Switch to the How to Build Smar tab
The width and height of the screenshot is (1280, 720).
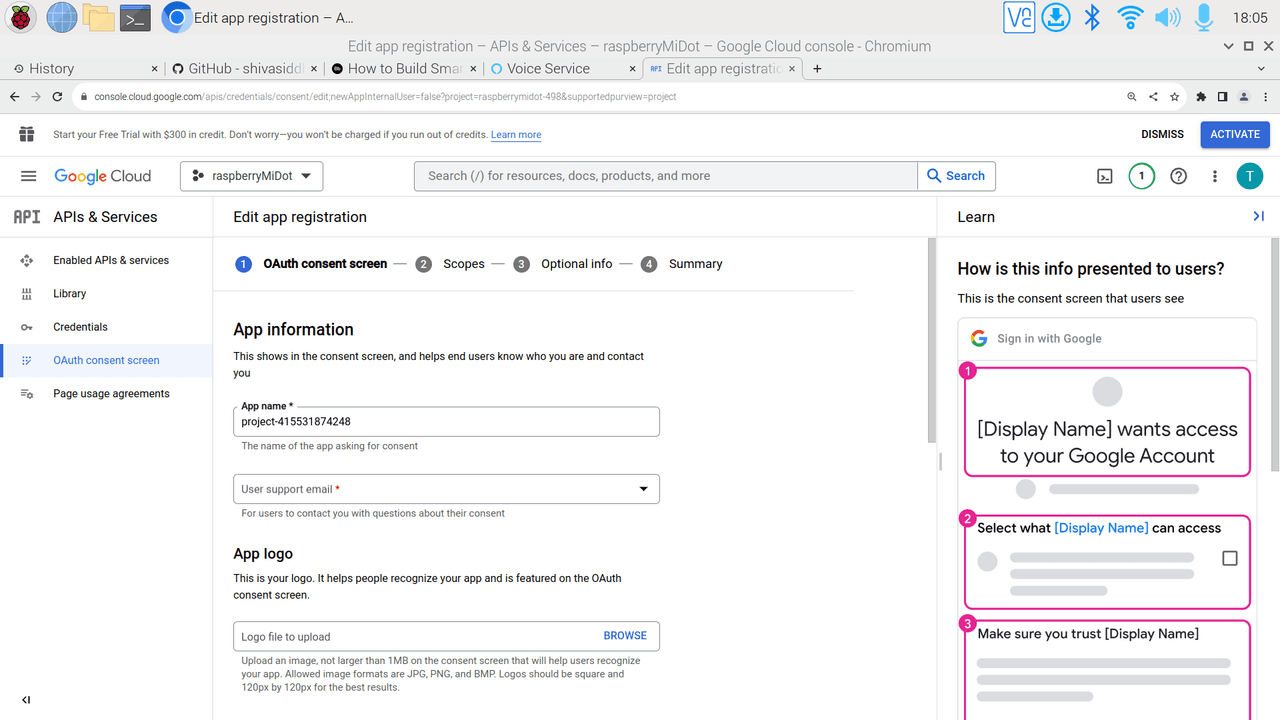tap(402, 68)
